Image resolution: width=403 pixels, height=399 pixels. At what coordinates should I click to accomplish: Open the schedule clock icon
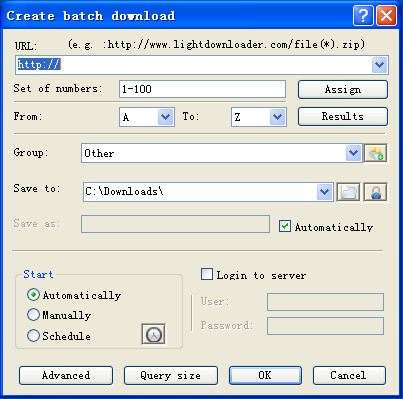(x=153, y=334)
